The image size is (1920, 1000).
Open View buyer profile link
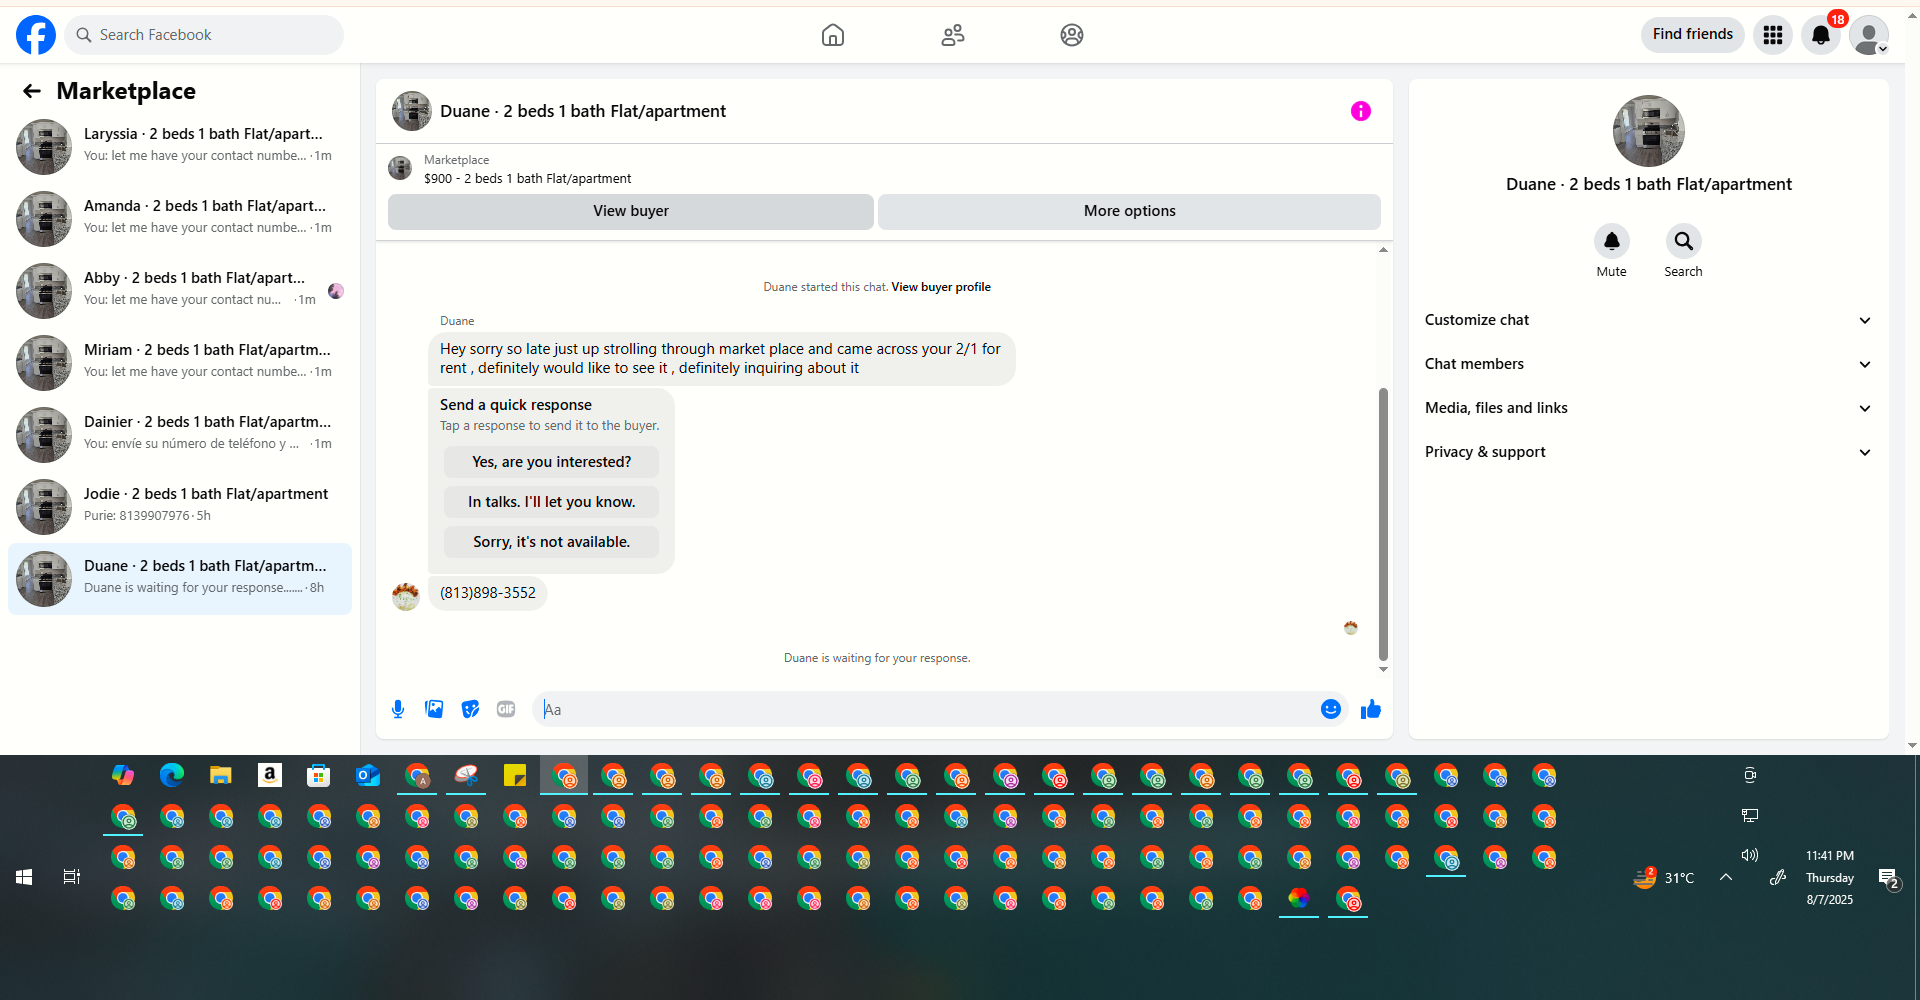941,287
